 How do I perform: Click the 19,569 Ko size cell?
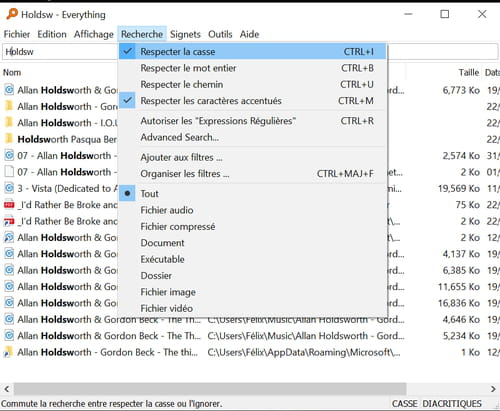[459, 188]
